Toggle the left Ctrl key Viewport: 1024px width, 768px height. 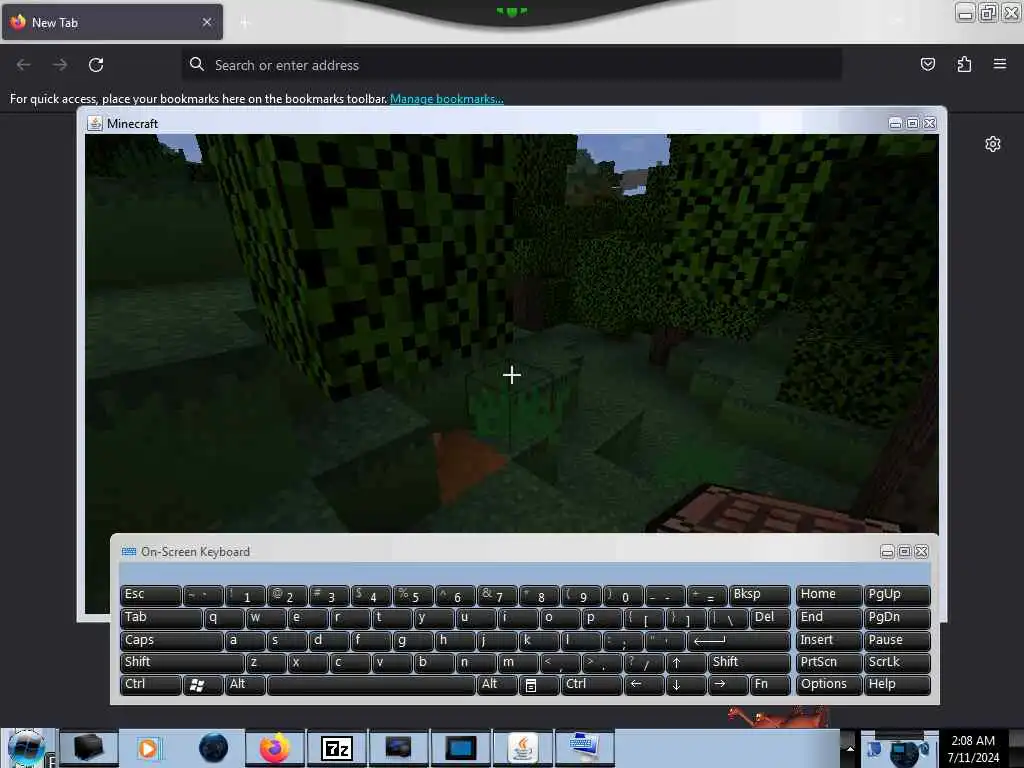[x=151, y=684]
